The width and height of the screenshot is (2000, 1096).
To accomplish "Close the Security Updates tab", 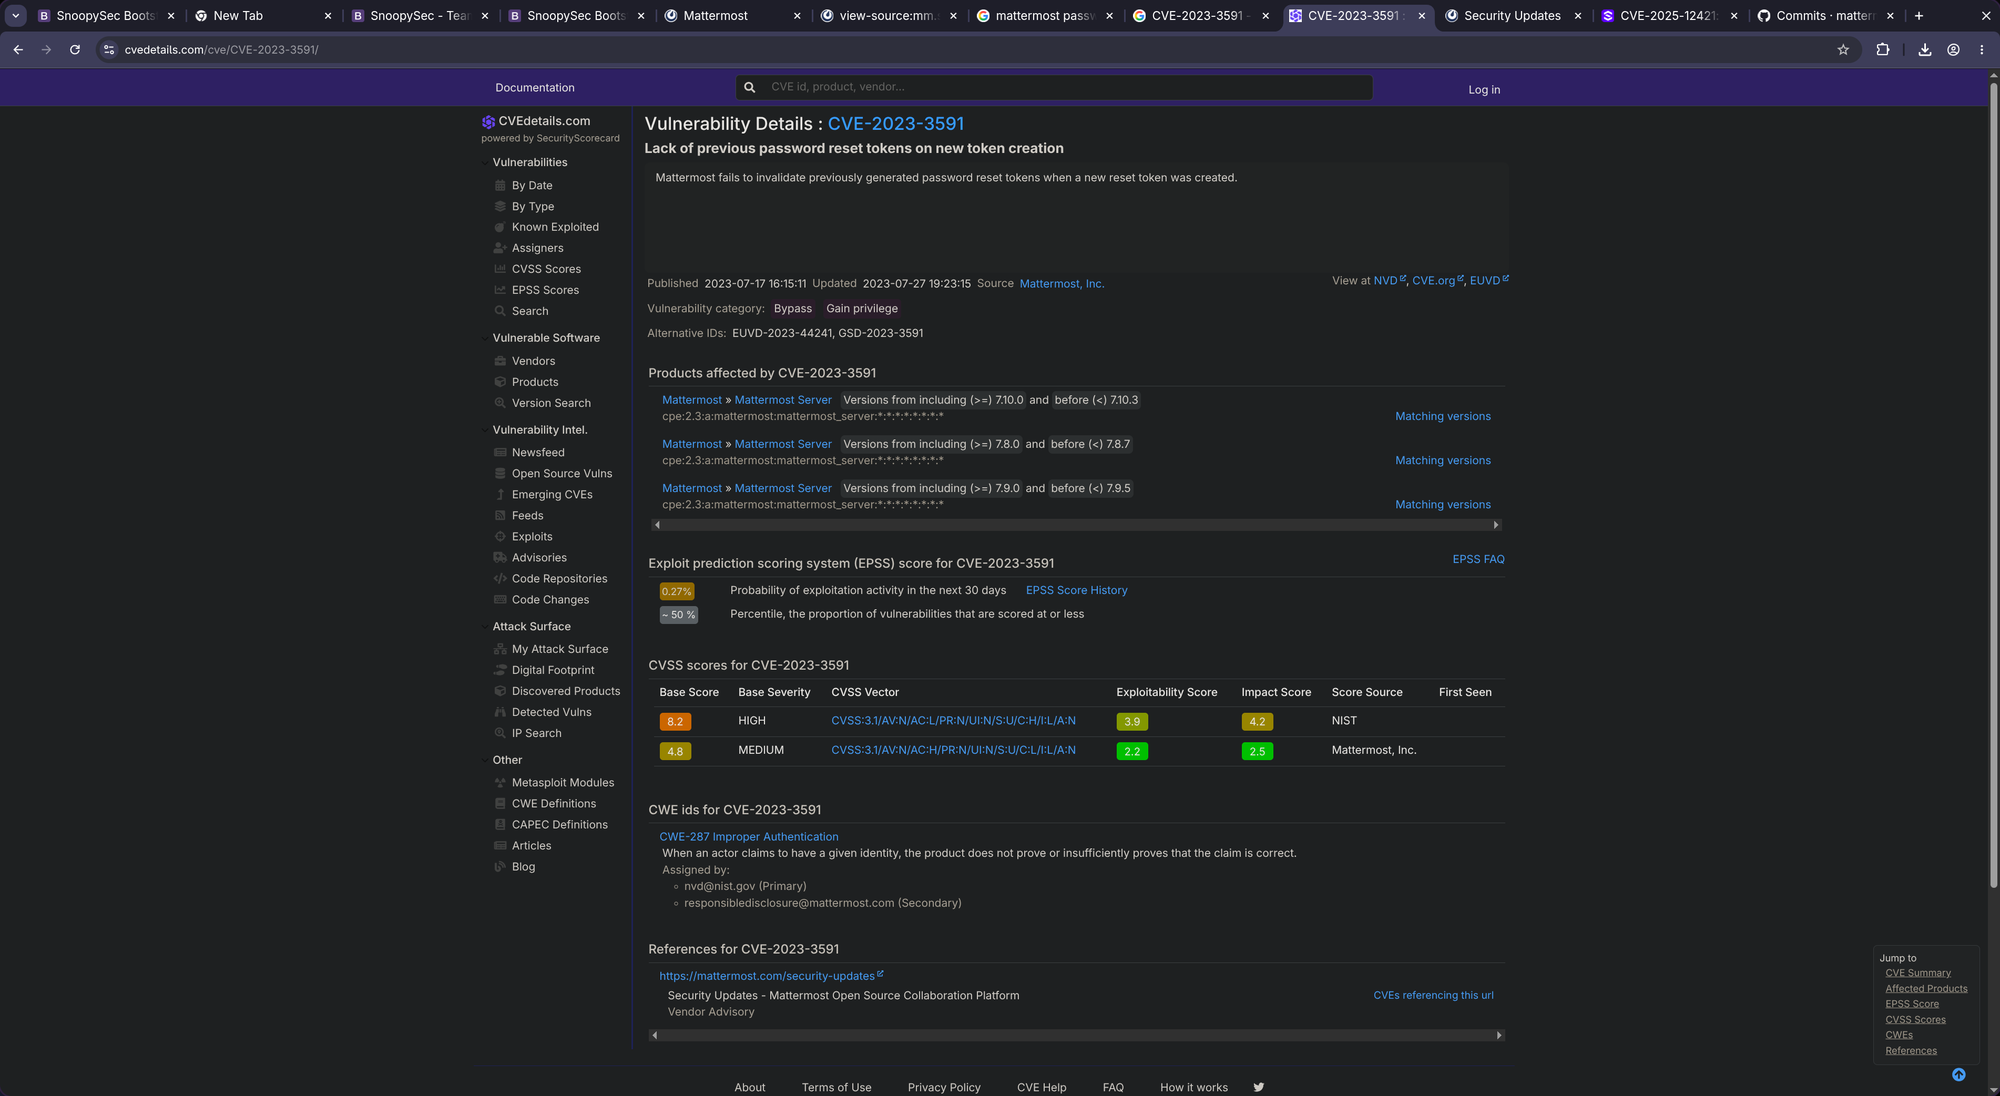I will [x=1578, y=16].
